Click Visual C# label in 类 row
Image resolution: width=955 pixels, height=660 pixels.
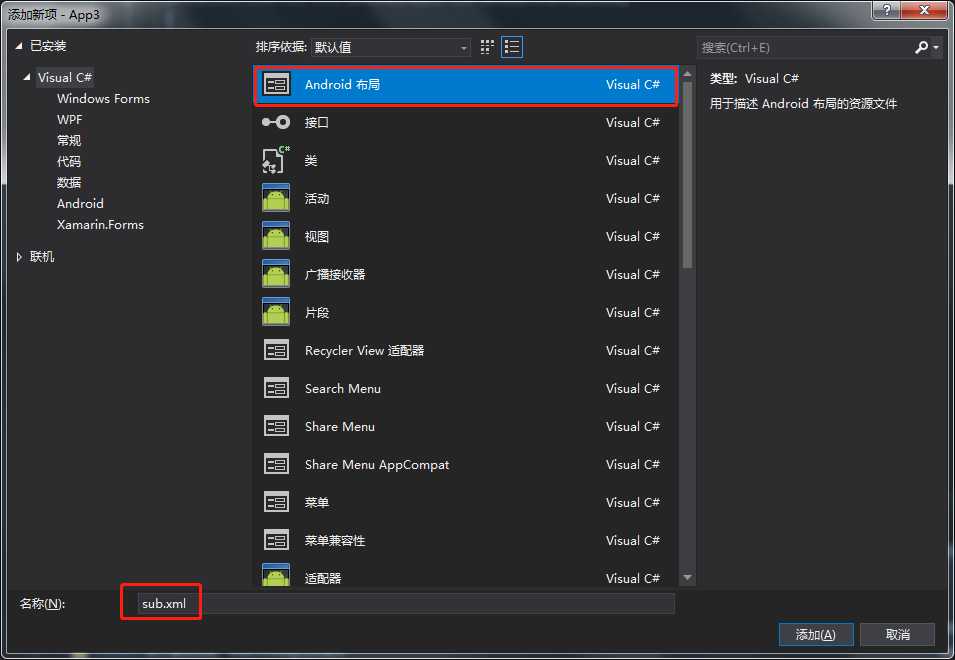point(633,161)
